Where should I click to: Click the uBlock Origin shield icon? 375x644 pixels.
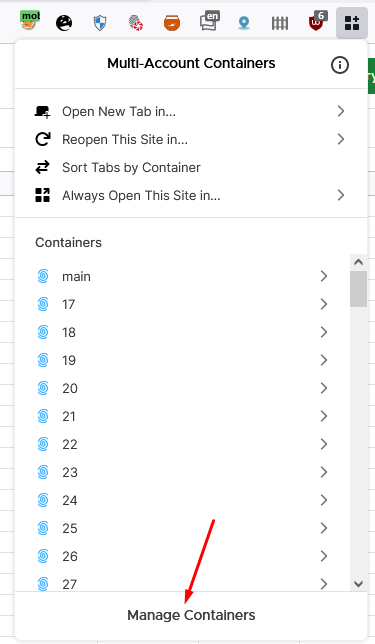pos(317,23)
